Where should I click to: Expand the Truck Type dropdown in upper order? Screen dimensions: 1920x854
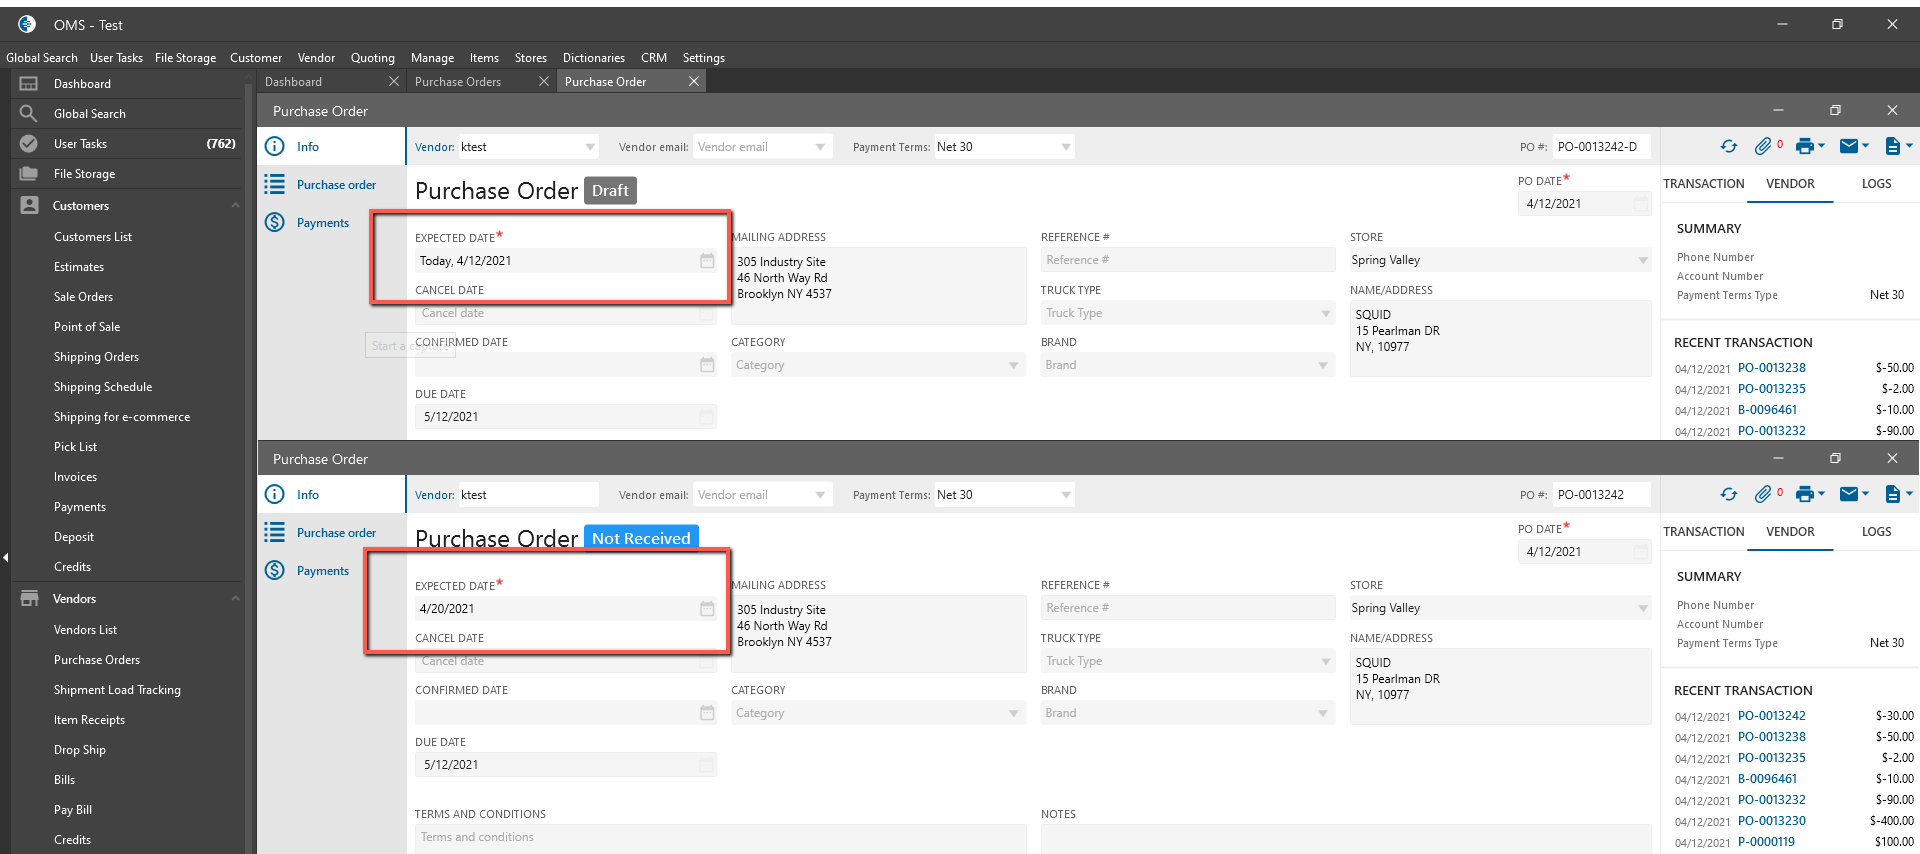coord(1326,313)
